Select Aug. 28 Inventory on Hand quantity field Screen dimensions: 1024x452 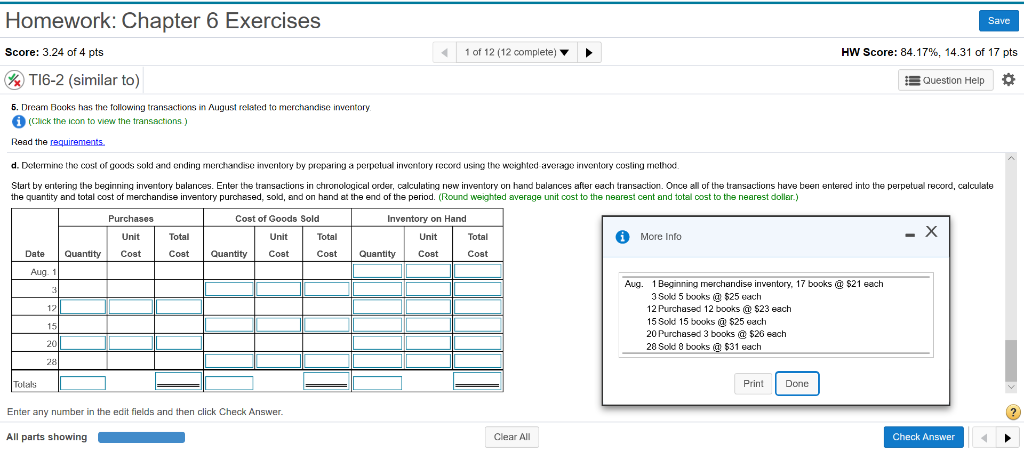(x=378, y=360)
